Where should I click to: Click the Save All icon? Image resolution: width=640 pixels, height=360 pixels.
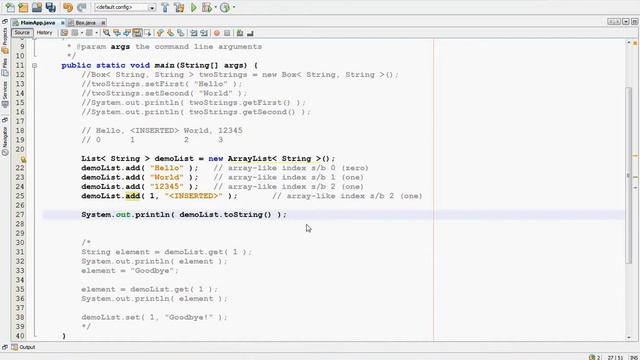point(51,7)
